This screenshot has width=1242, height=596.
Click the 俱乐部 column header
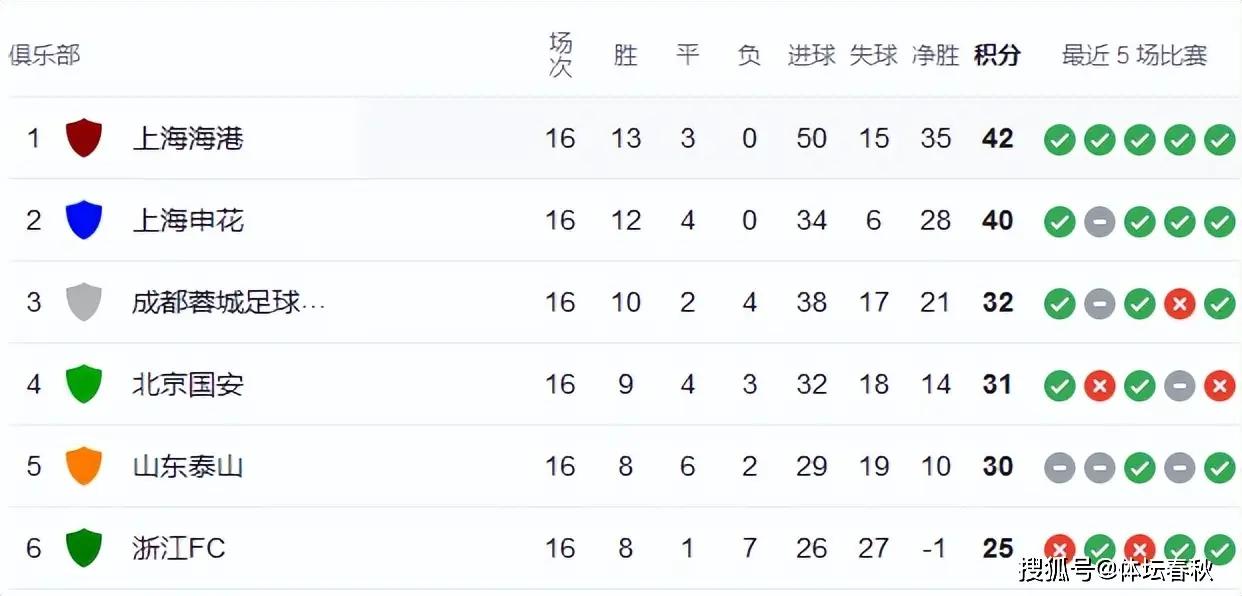pos(44,55)
